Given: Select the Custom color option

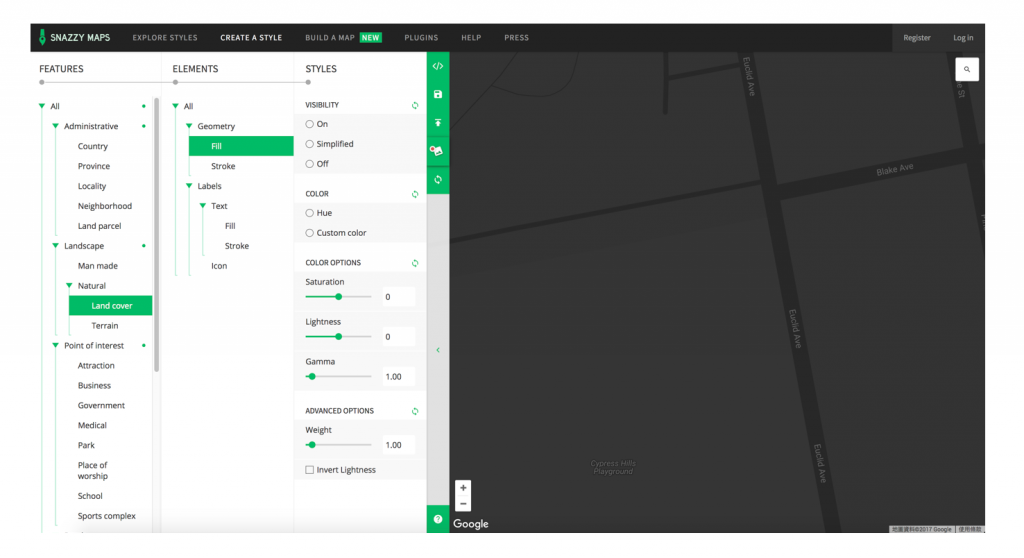Looking at the screenshot, I should pos(310,233).
